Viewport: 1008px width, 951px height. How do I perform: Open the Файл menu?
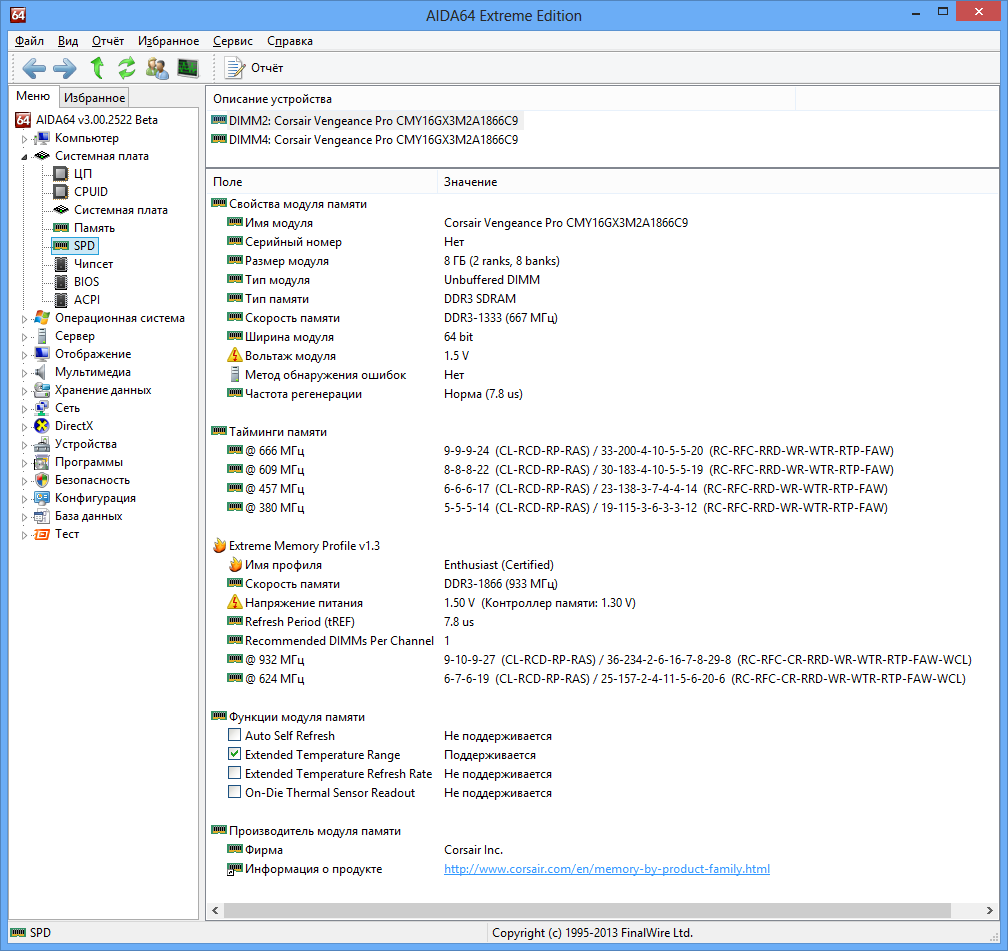coord(30,41)
